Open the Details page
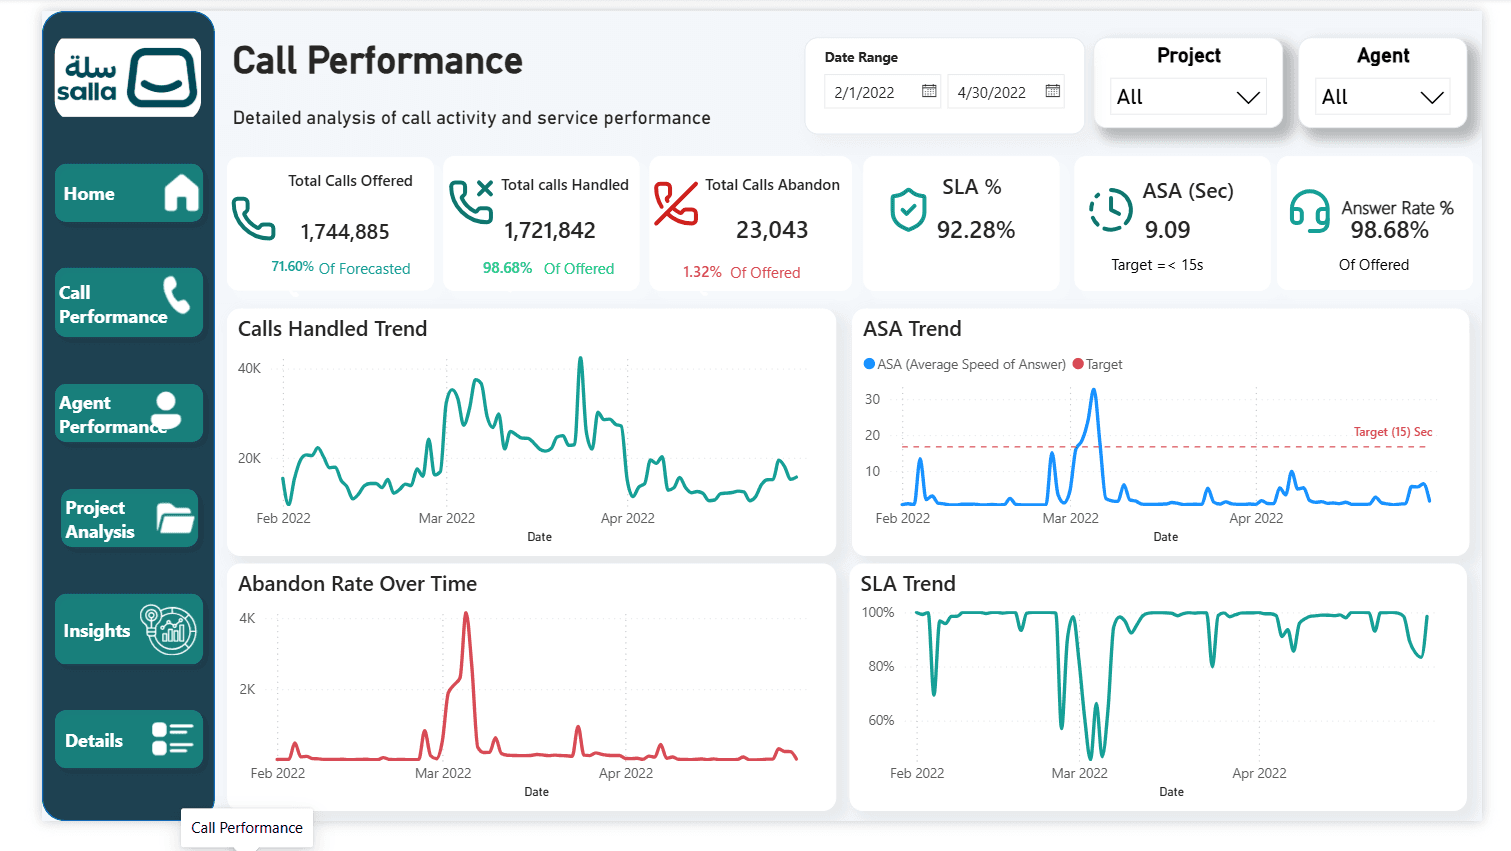This screenshot has width=1511, height=851. [x=129, y=739]
